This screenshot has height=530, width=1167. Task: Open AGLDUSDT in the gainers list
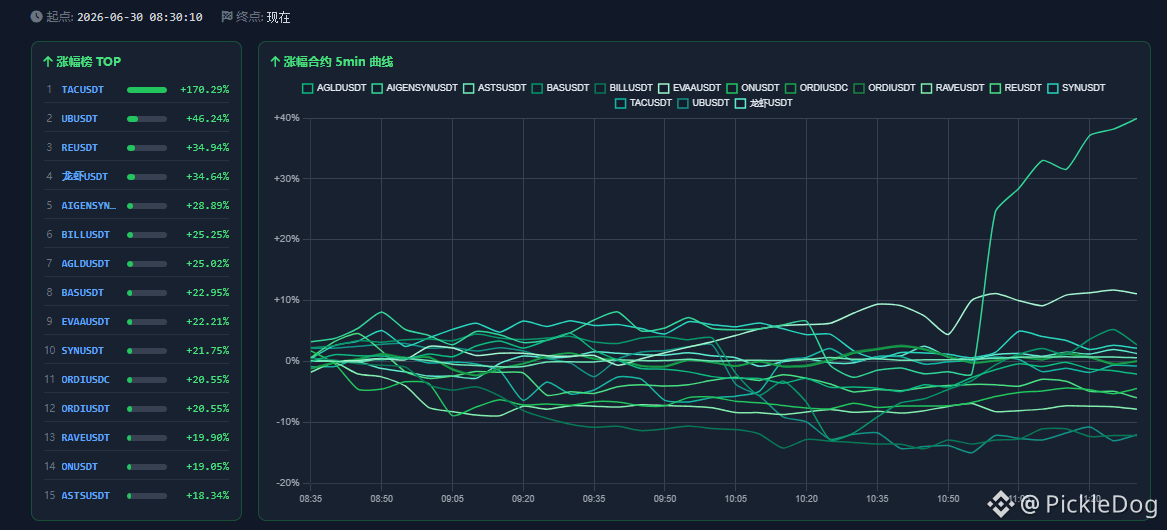86,264
